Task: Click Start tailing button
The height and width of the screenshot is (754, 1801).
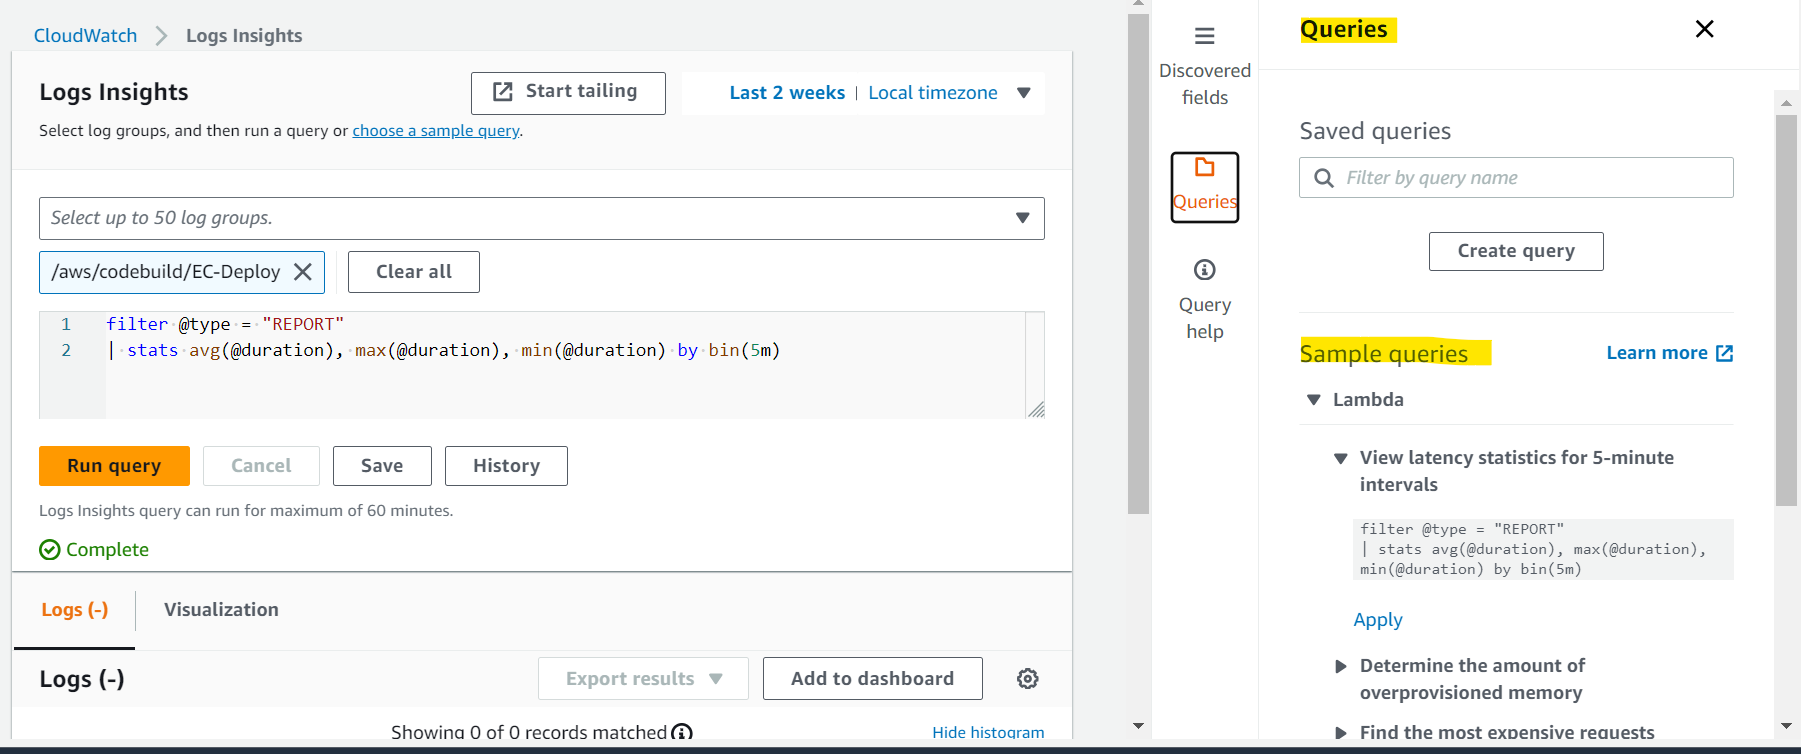Action: click(x=568, y=93)
